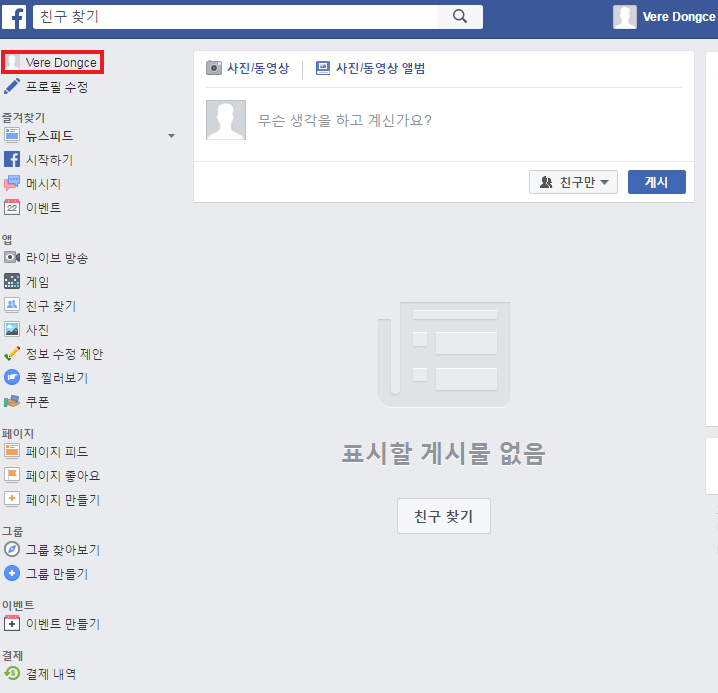Click the top bar profile avatar thumbnail
Image resolution: width=718 pixels, height=693 pixels.
[x=625, y=17]
